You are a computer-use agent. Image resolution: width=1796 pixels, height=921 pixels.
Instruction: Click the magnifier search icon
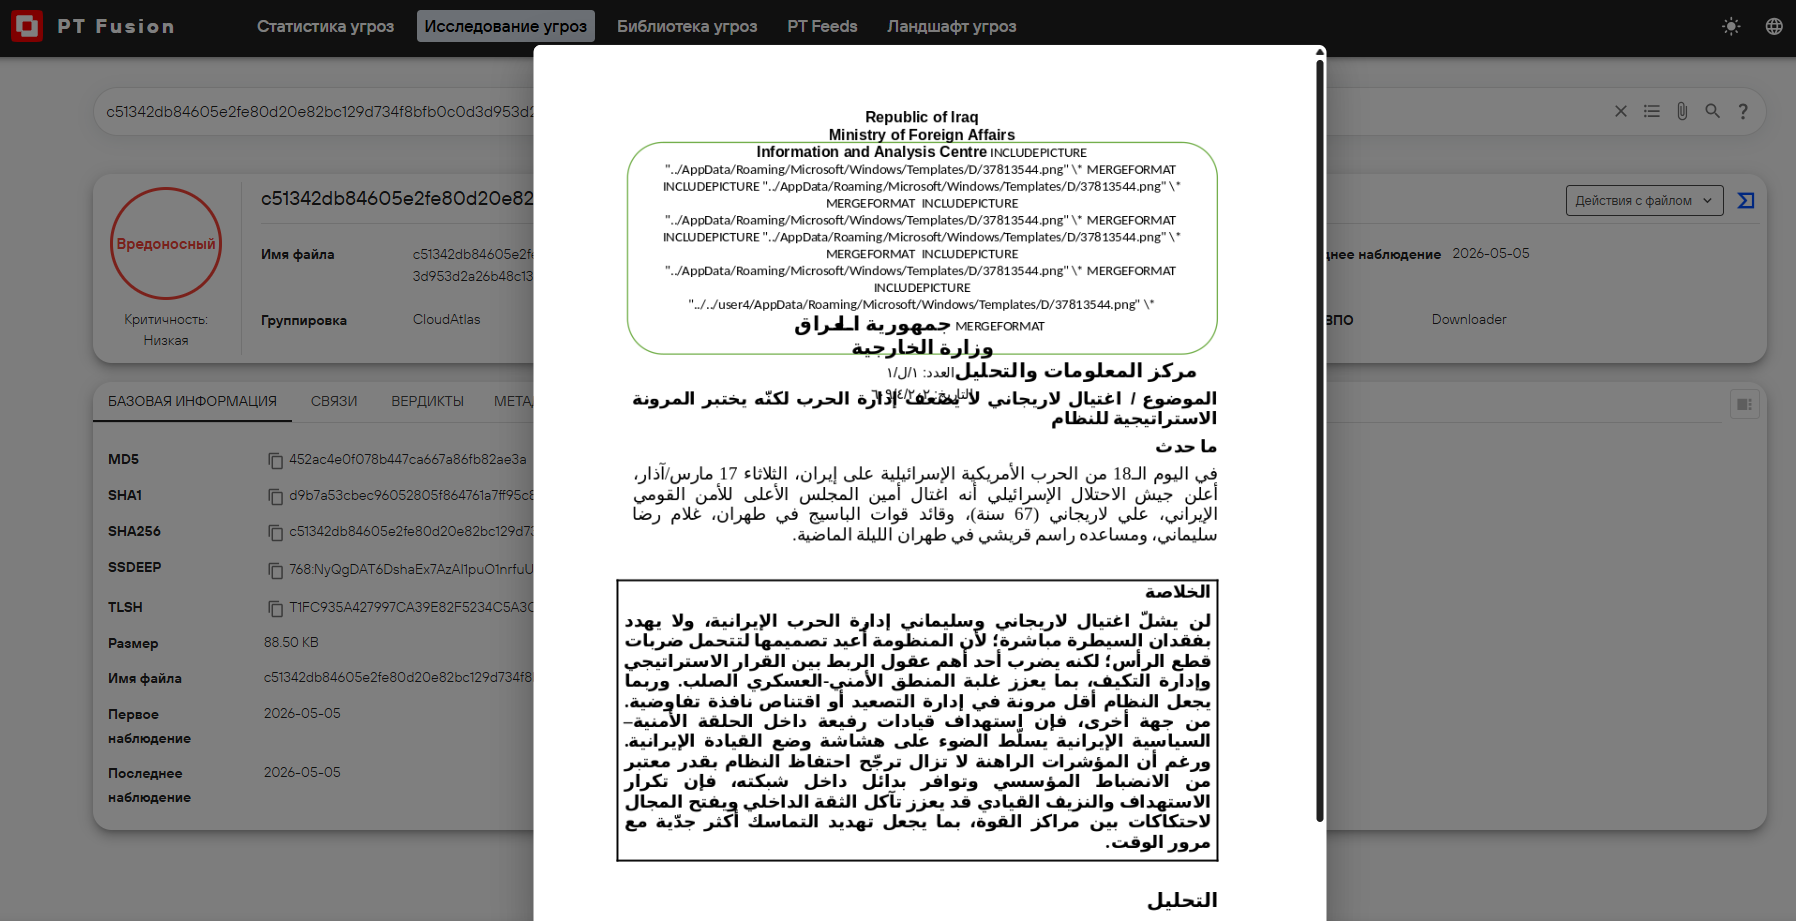1713,111
